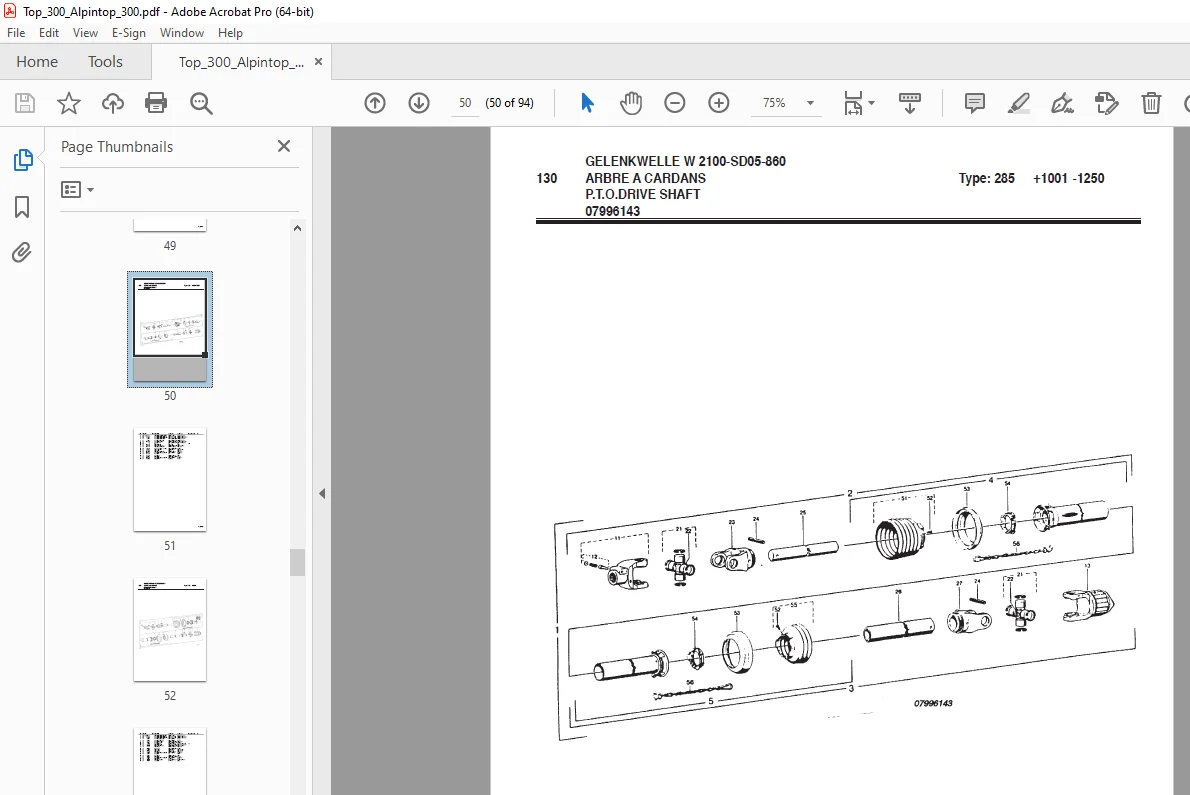
Task: Click the '(50 of 94)' page count
Action: coord(509,102)
